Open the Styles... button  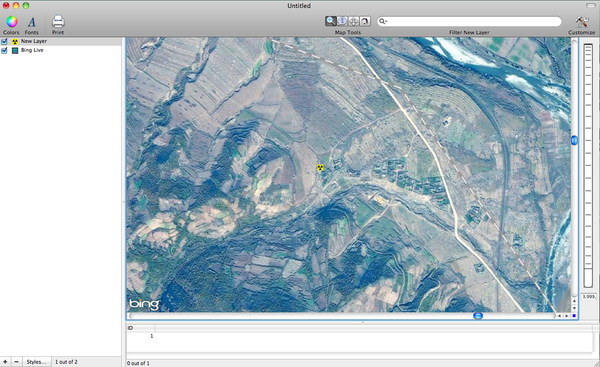(36, 362)
